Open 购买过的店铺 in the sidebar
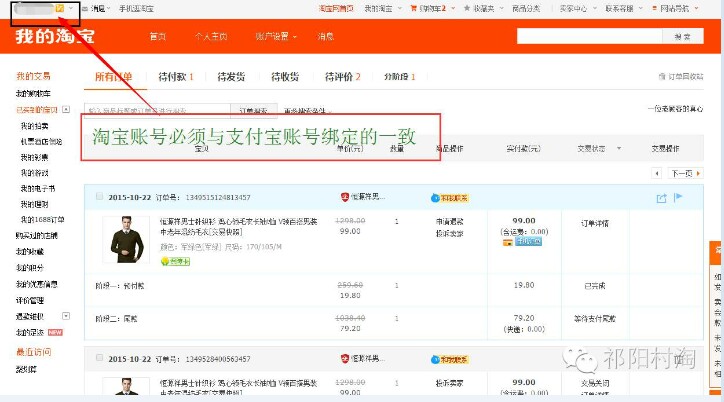The image size is (724, 402). coord(37,236)
